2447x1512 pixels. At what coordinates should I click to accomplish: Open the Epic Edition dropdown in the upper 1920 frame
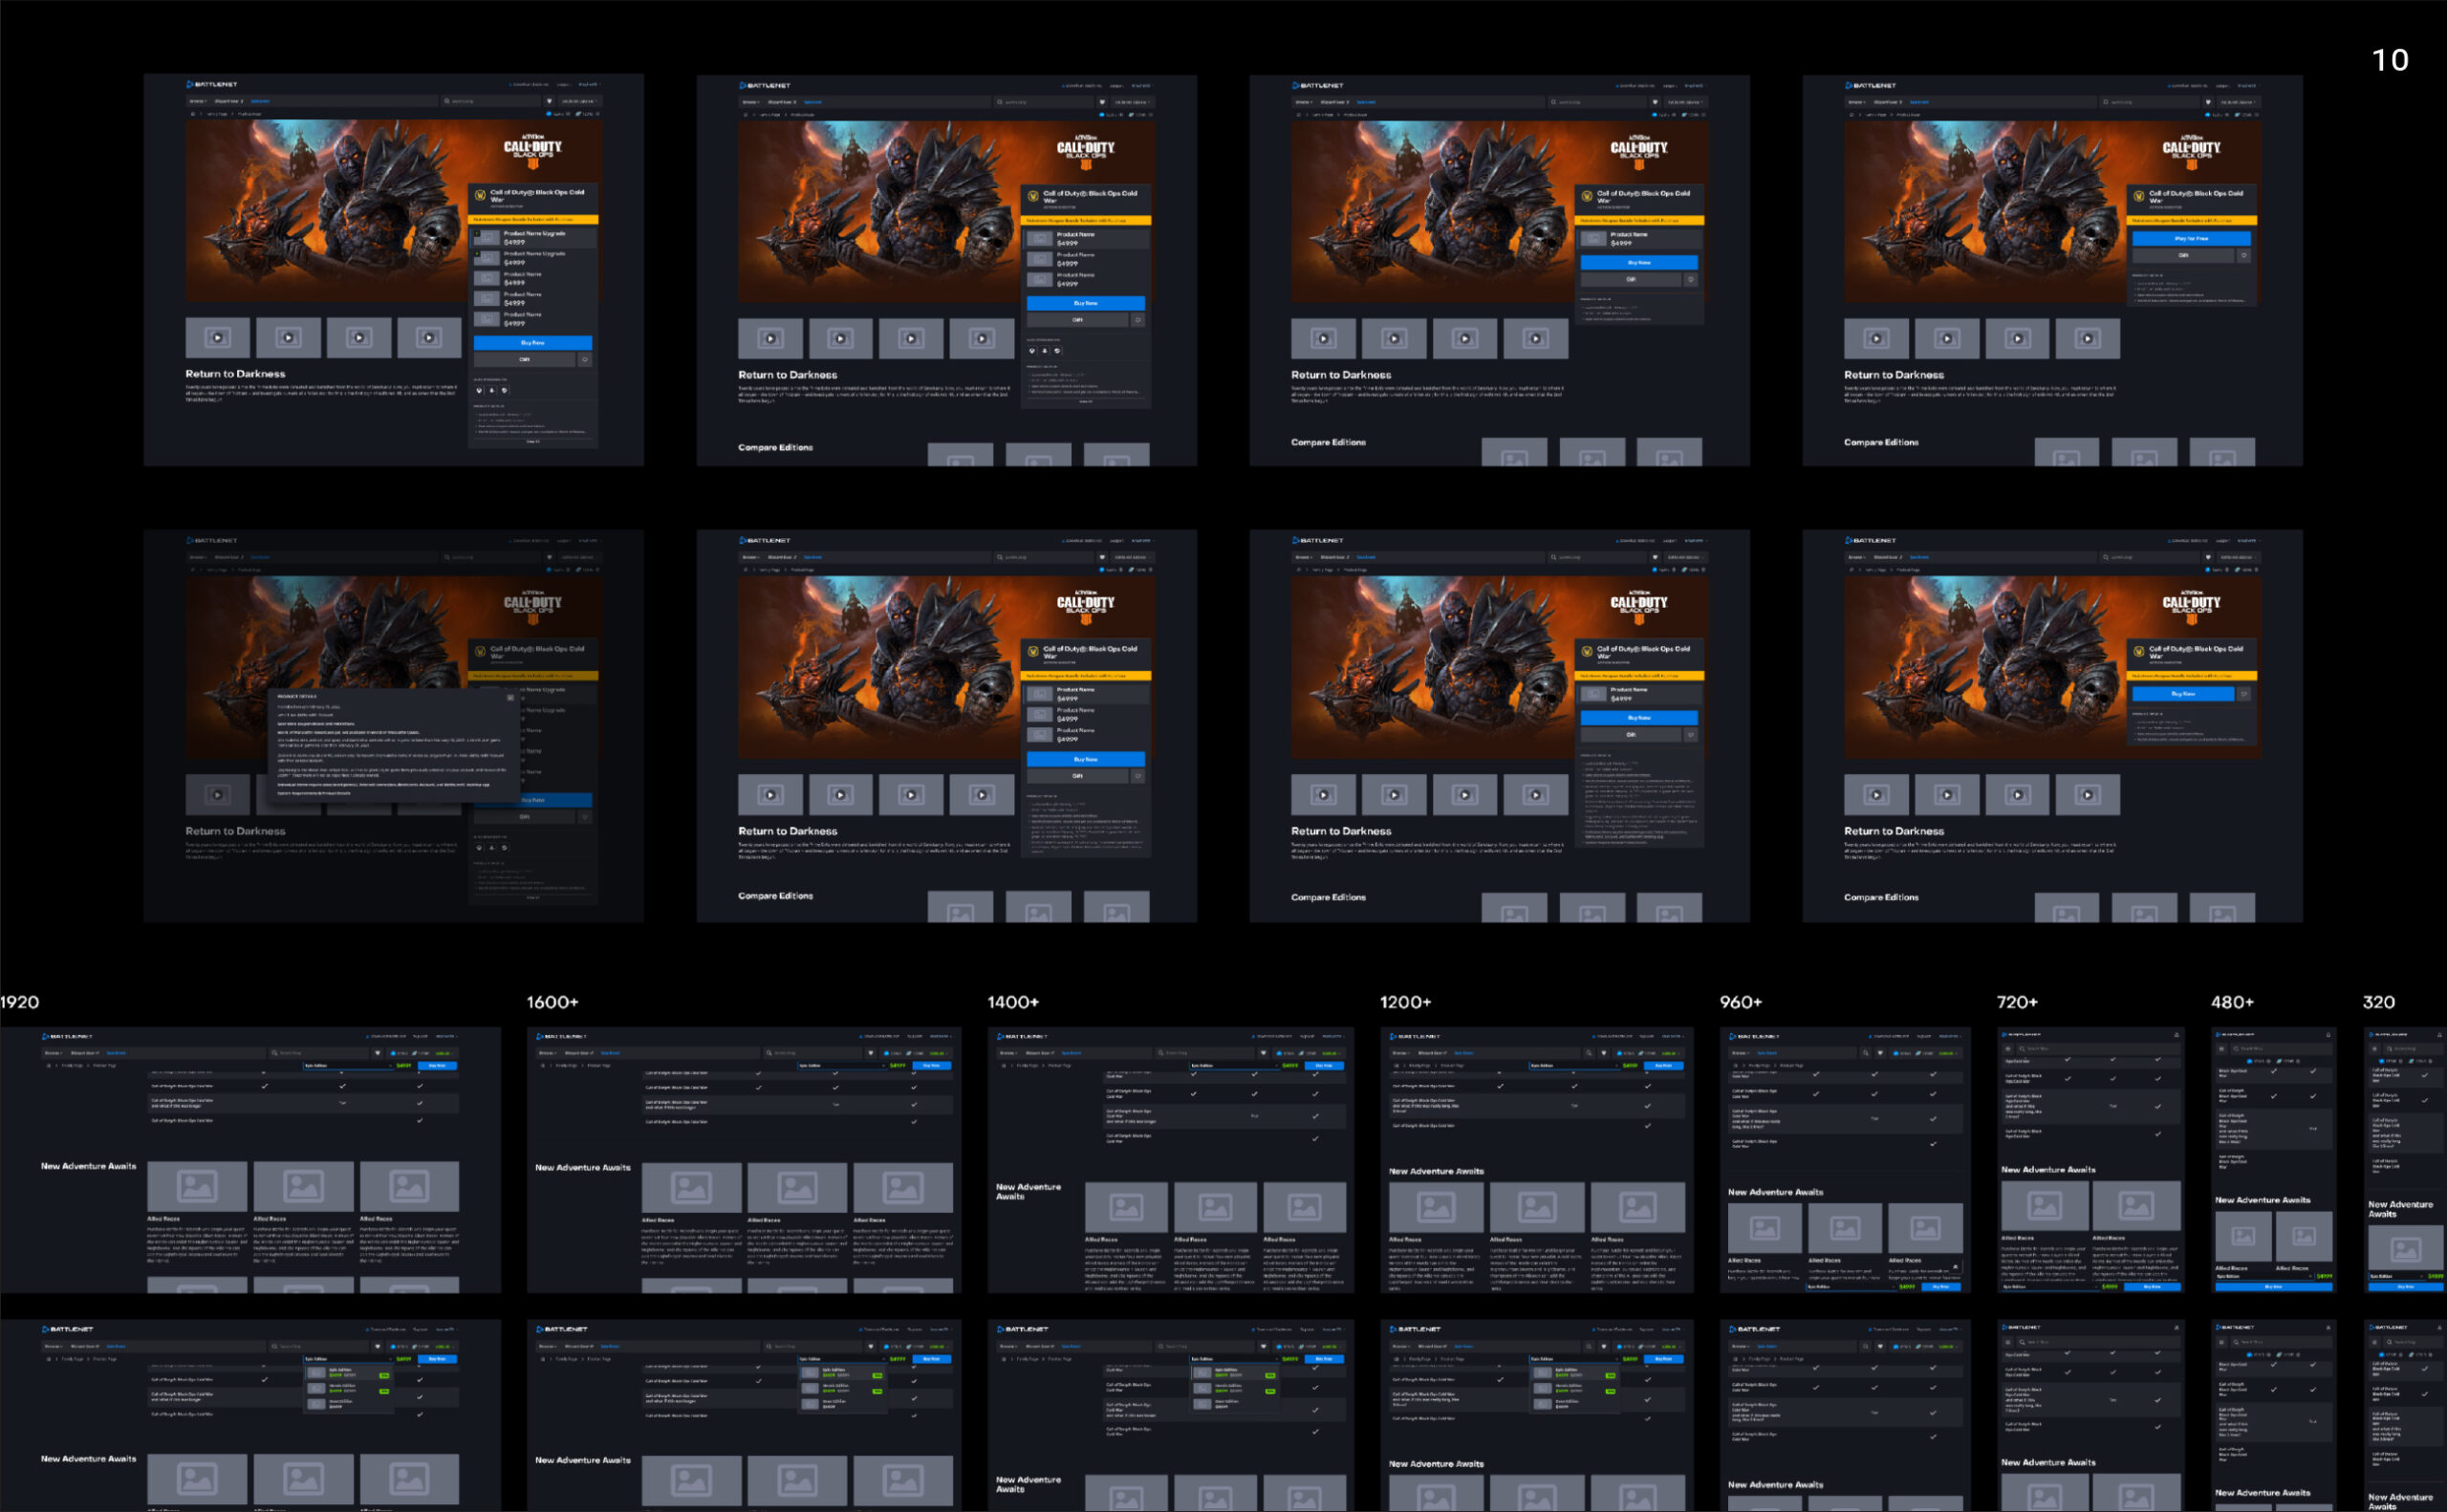coord(347,1066)
